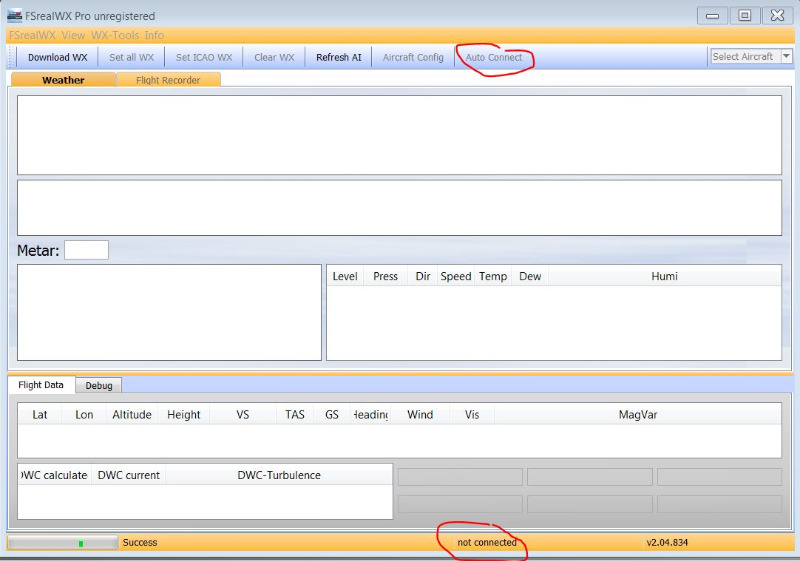Click the 'not connected' status text
Image resolution: width=800 pixels, height=561 pixels.
[x=487, y=543]
